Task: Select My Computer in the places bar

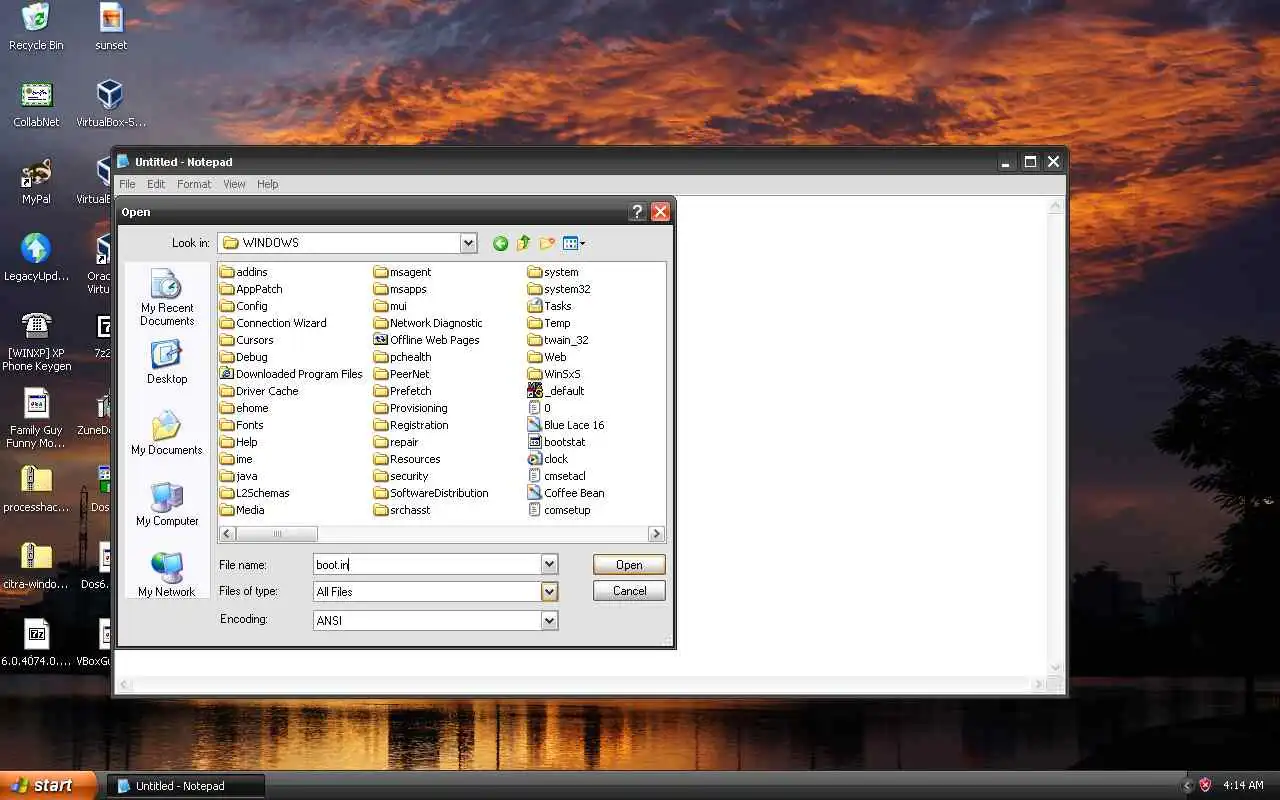Action: [167, 504]
